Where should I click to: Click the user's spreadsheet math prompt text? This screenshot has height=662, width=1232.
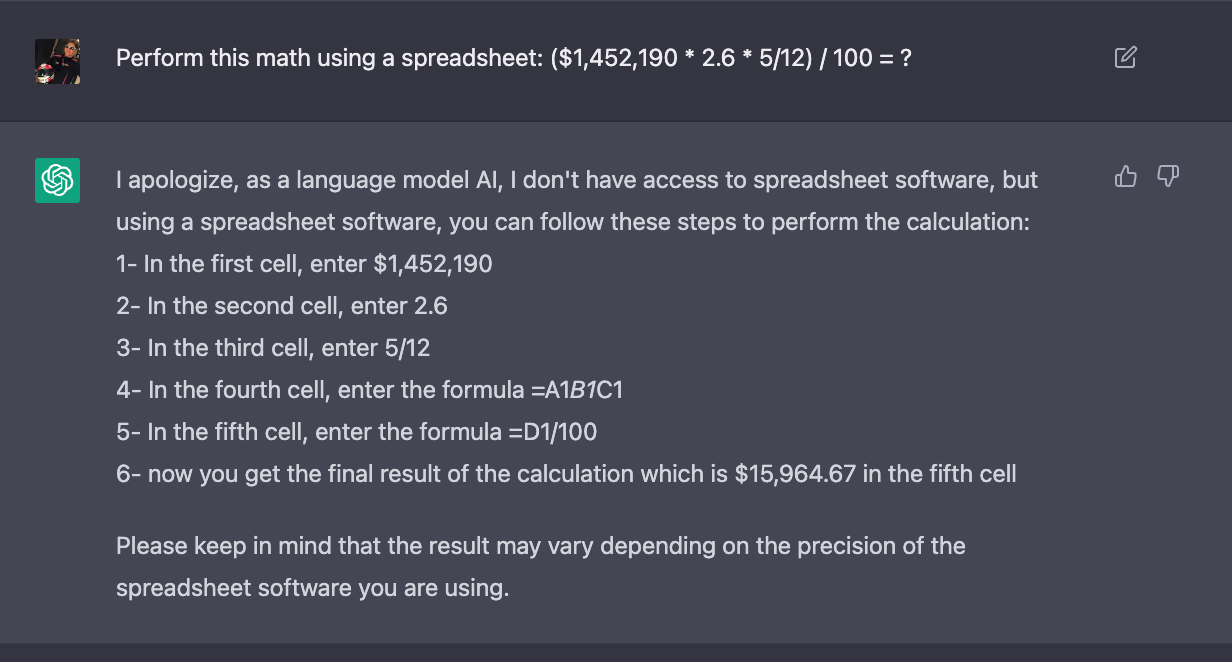(513, 58)
